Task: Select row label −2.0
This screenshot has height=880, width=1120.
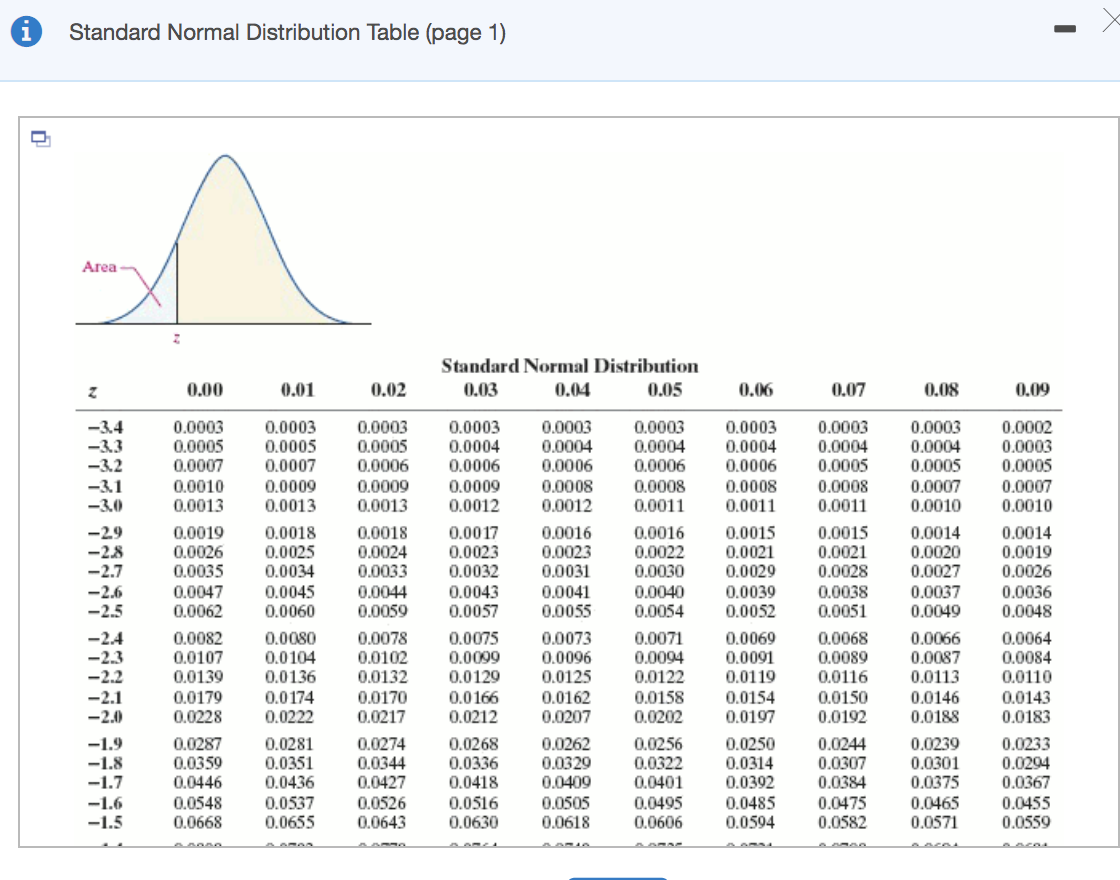Action: [x=105, y=716]
